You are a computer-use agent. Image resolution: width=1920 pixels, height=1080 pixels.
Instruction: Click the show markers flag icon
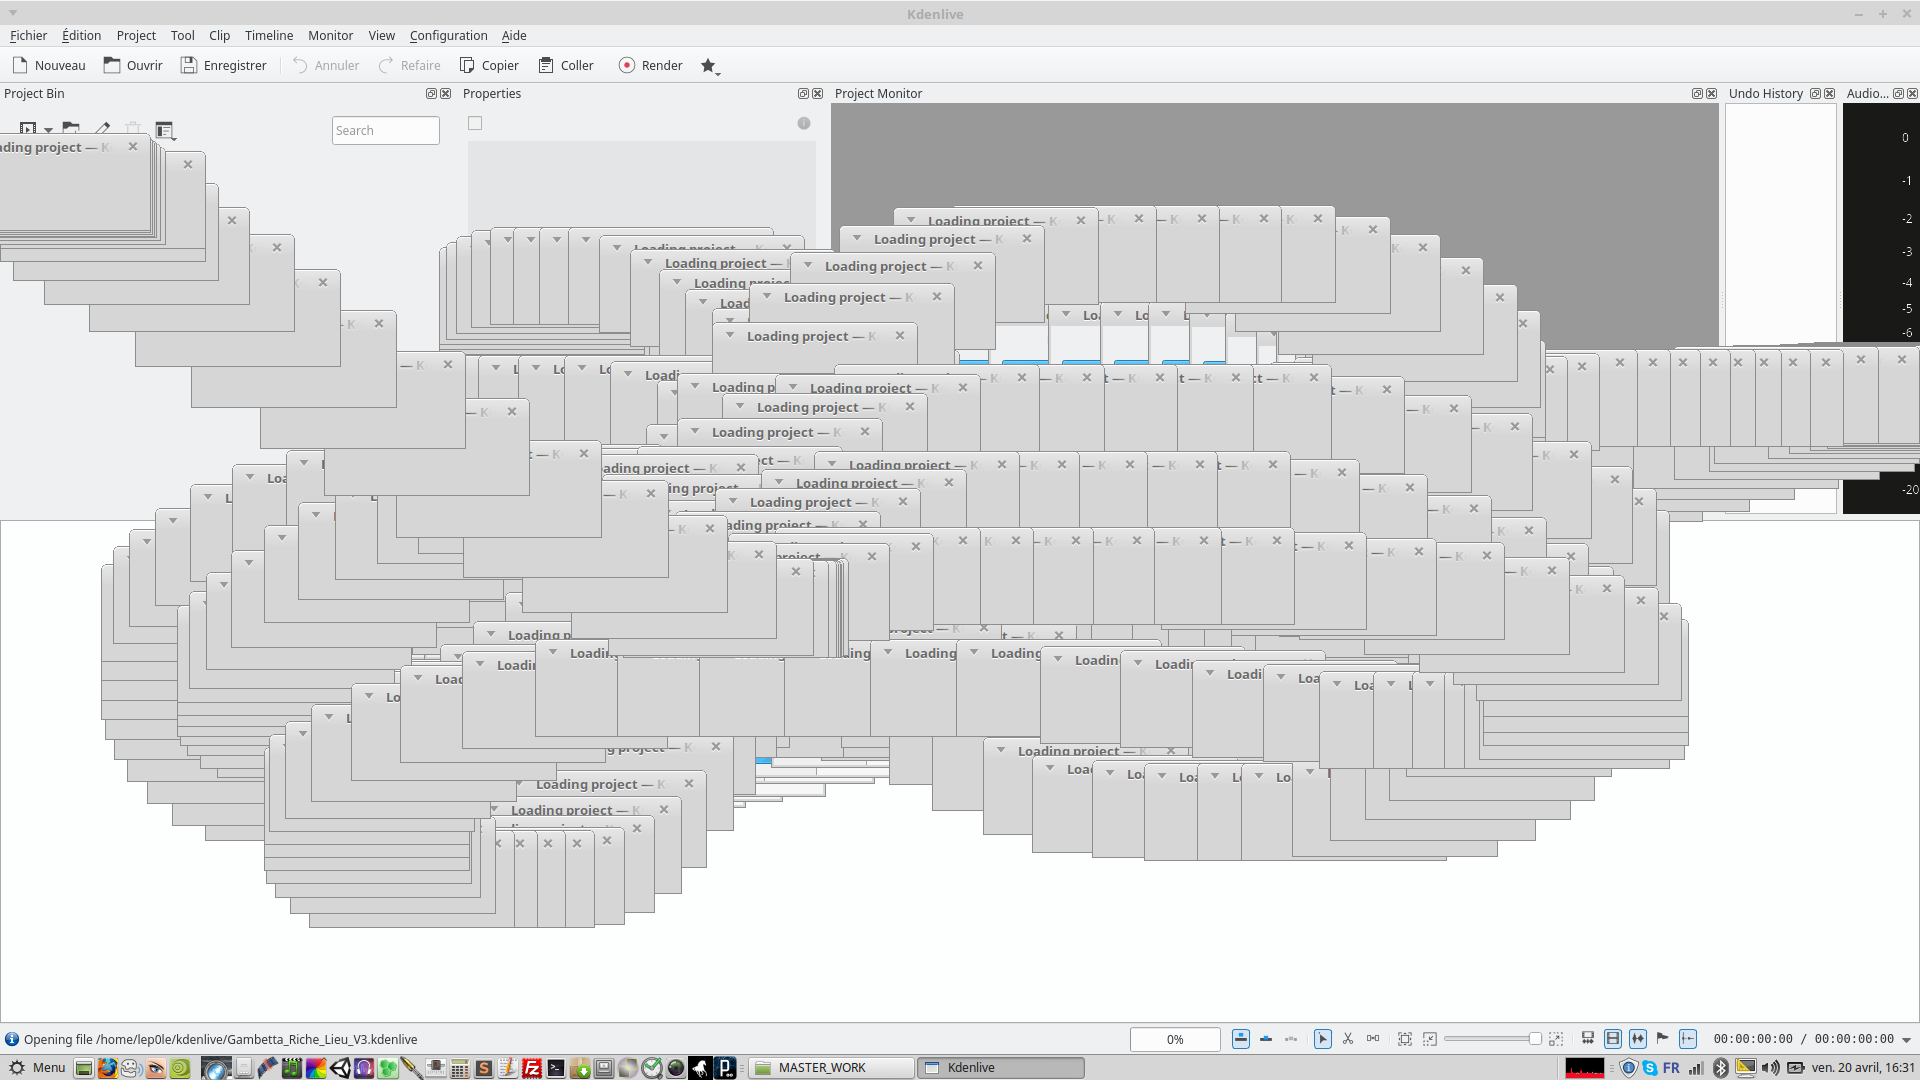click(1662, 1039)
